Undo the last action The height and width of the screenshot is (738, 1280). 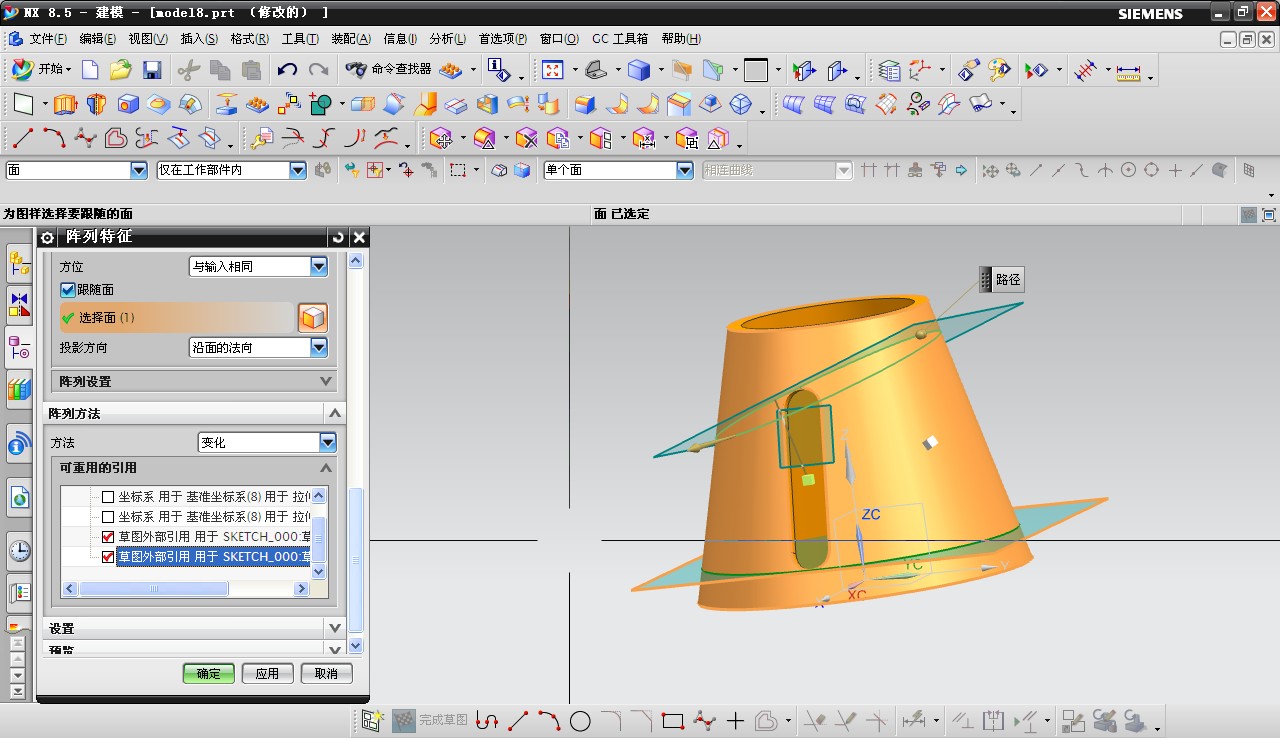pos(287,70)
